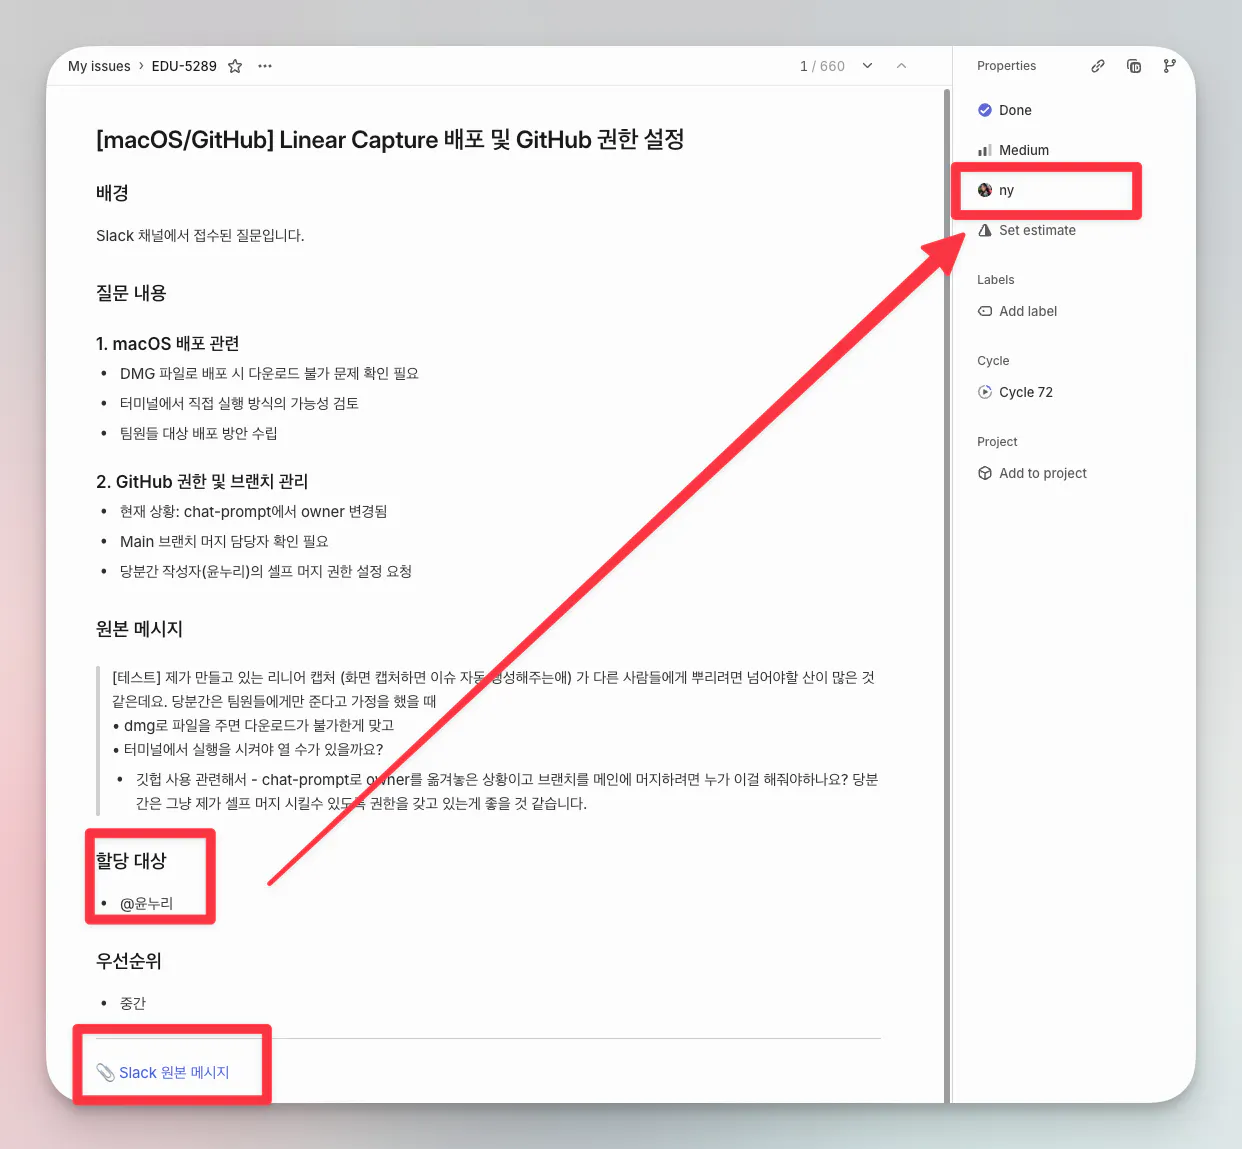Click the label tag icon

[985, 311]
